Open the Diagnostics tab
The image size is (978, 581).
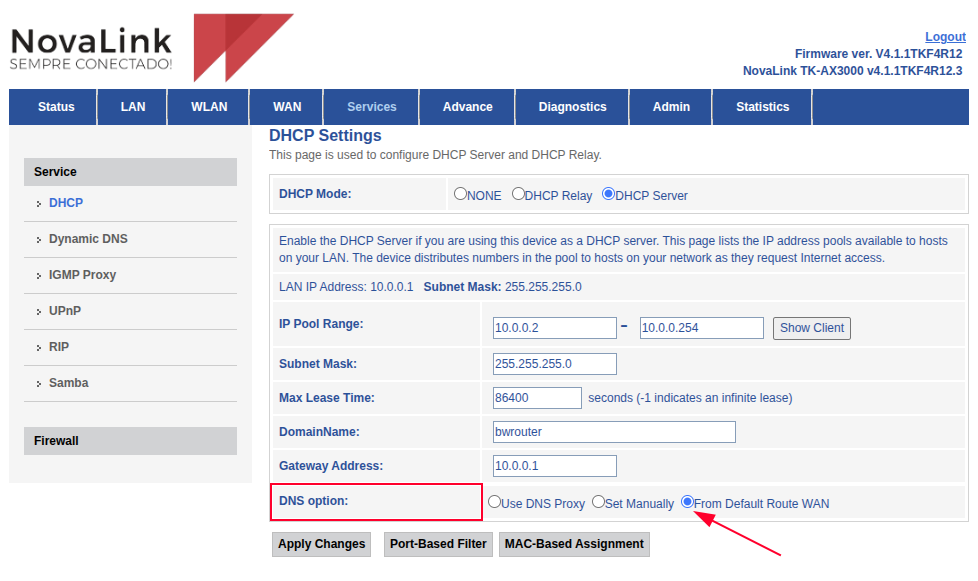[572, 107]
